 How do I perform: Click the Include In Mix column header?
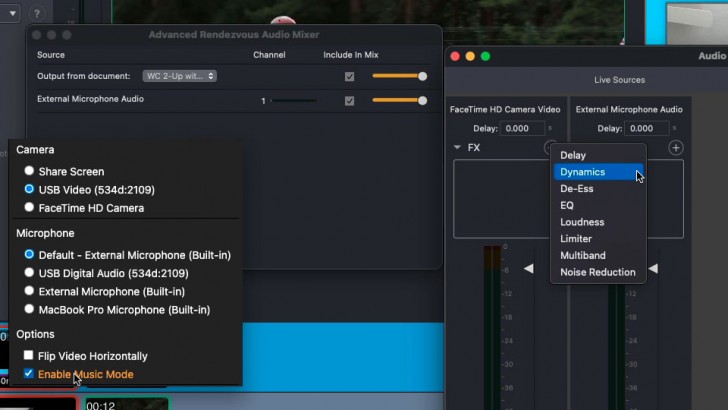pyautogui.click(x=351, y=55)
